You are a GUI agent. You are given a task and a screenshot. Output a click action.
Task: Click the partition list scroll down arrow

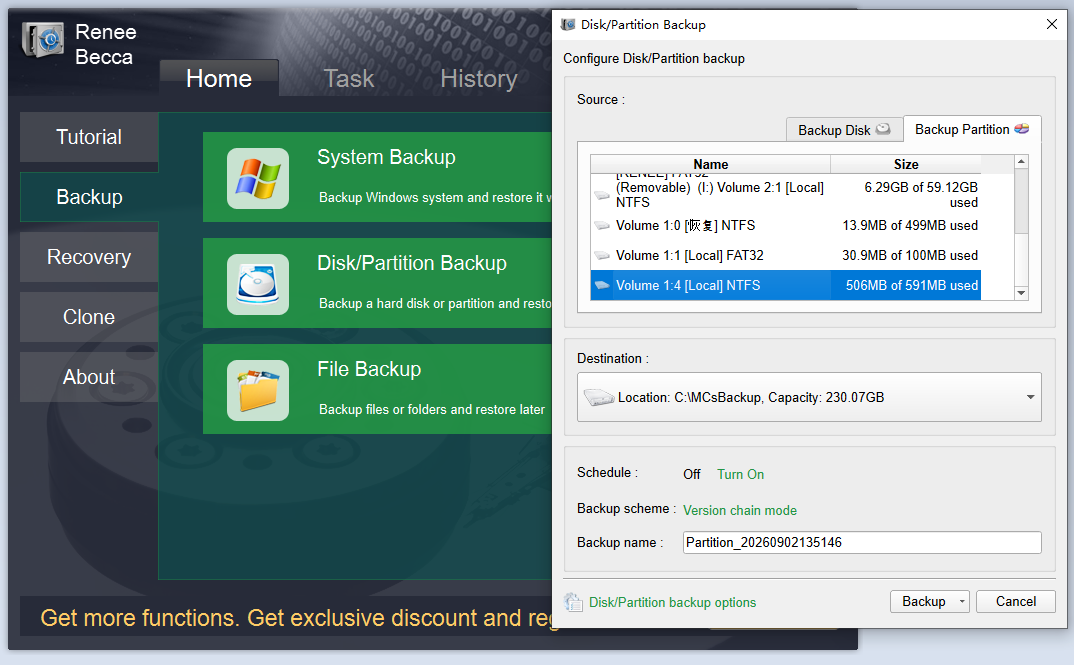[x=1021, y=293]
